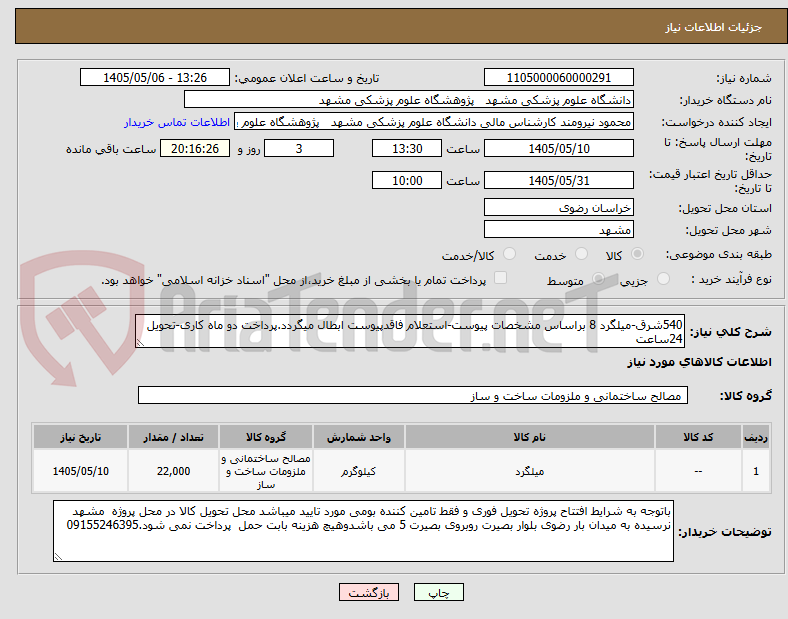Click the گروه کالا field مصالح ساختمانی

pyautogui.click(x=413, y=395)
